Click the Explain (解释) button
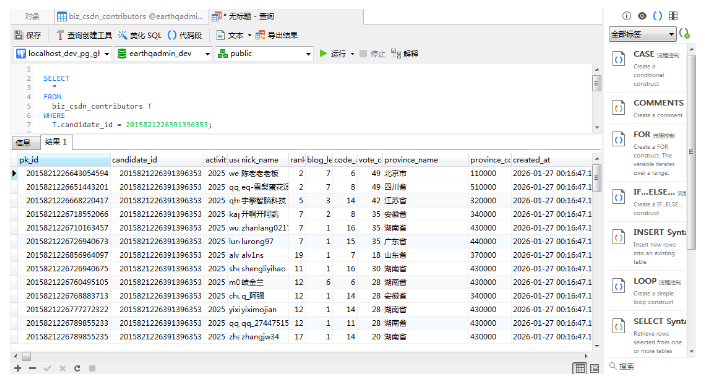The width and height of the screenshot is (705, 385). (405, 54)
